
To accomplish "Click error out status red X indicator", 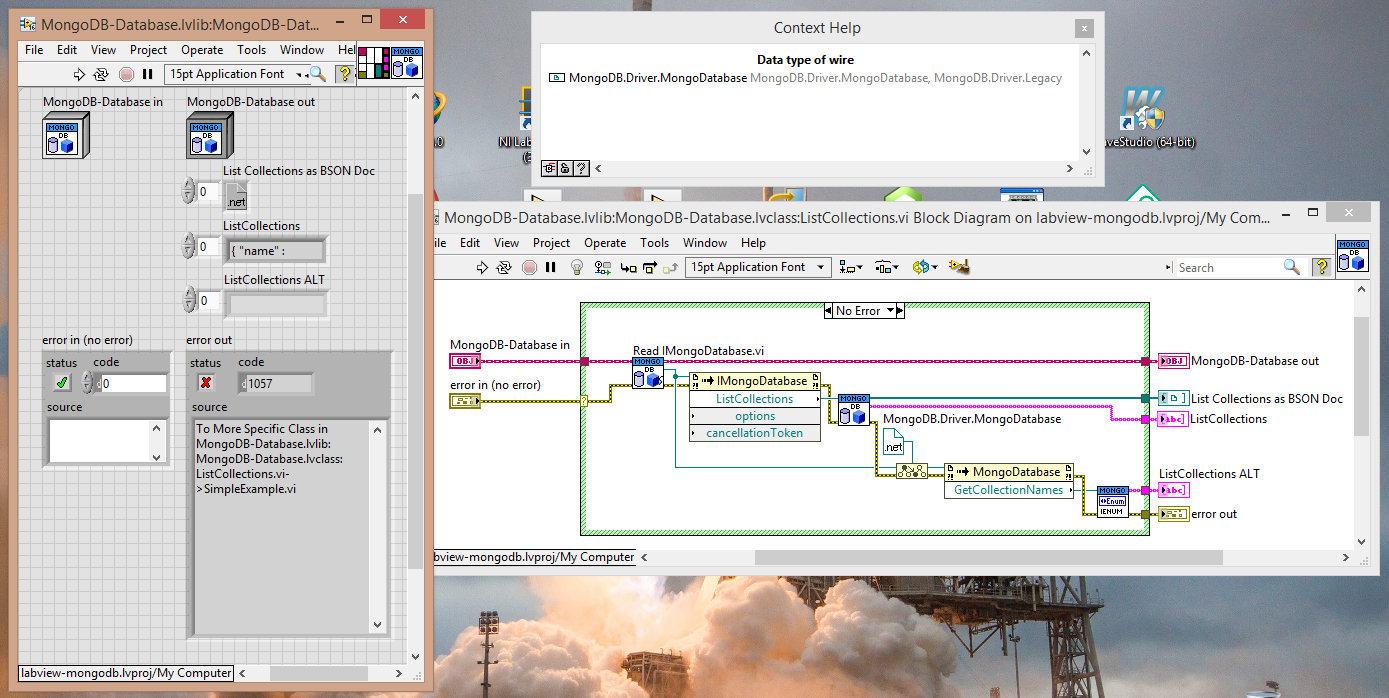I will click(x=206, y=382).
